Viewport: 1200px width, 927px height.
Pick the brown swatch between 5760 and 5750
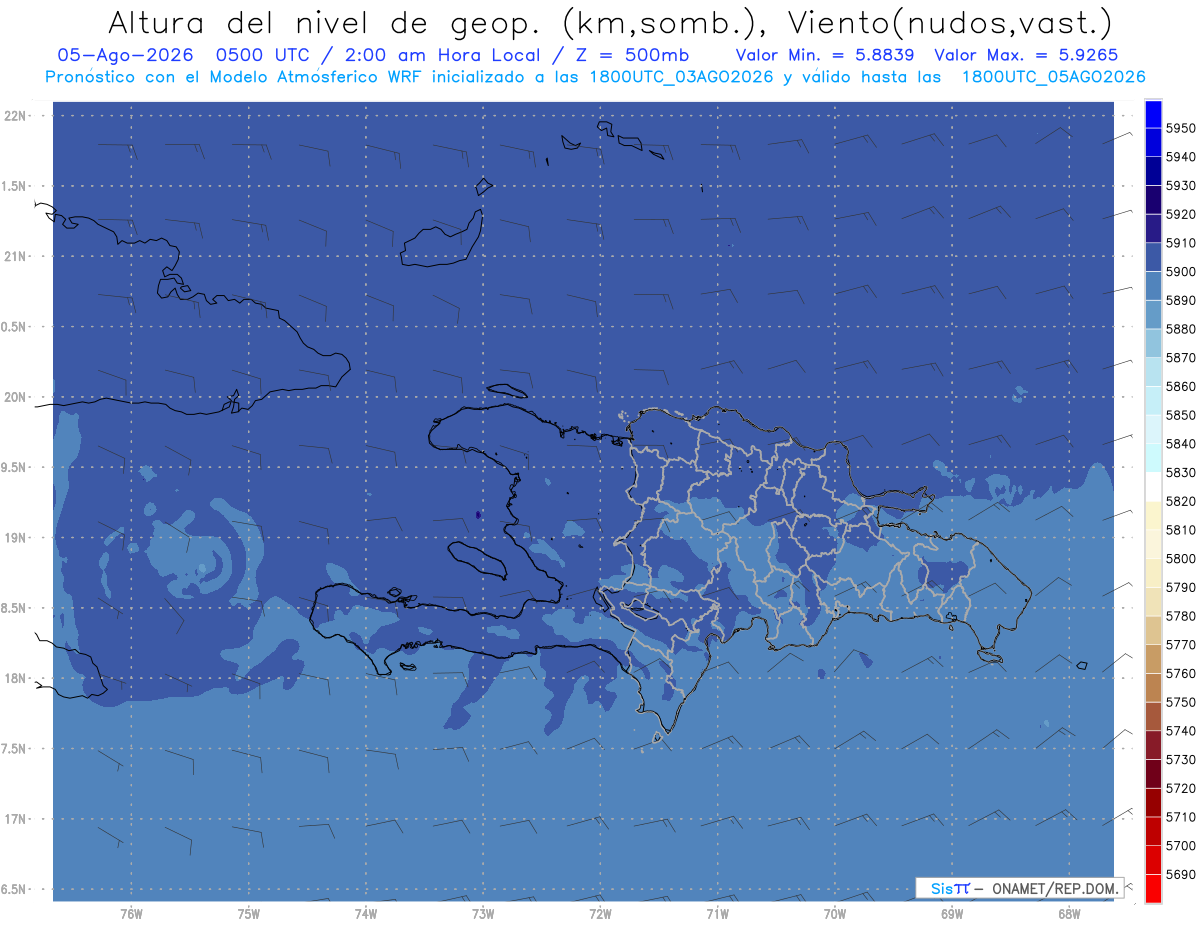(x=1153, y=687)
